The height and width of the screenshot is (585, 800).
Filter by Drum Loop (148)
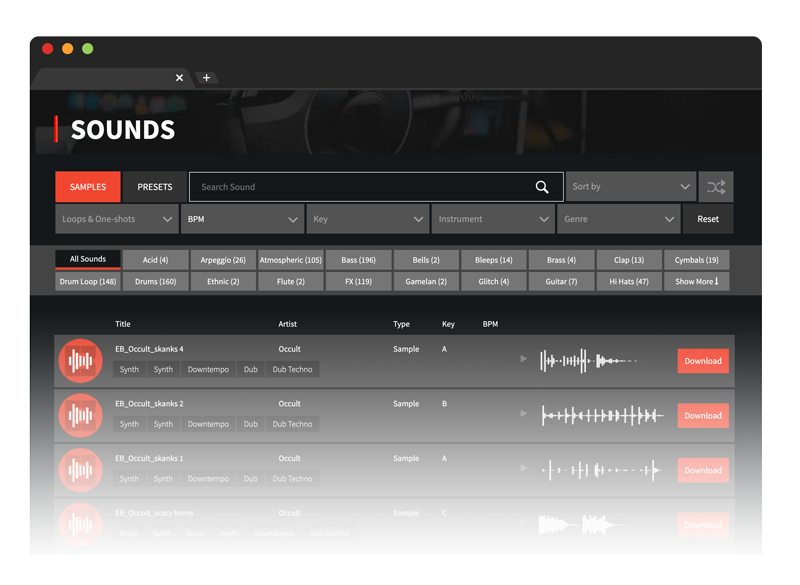[88, 282]
